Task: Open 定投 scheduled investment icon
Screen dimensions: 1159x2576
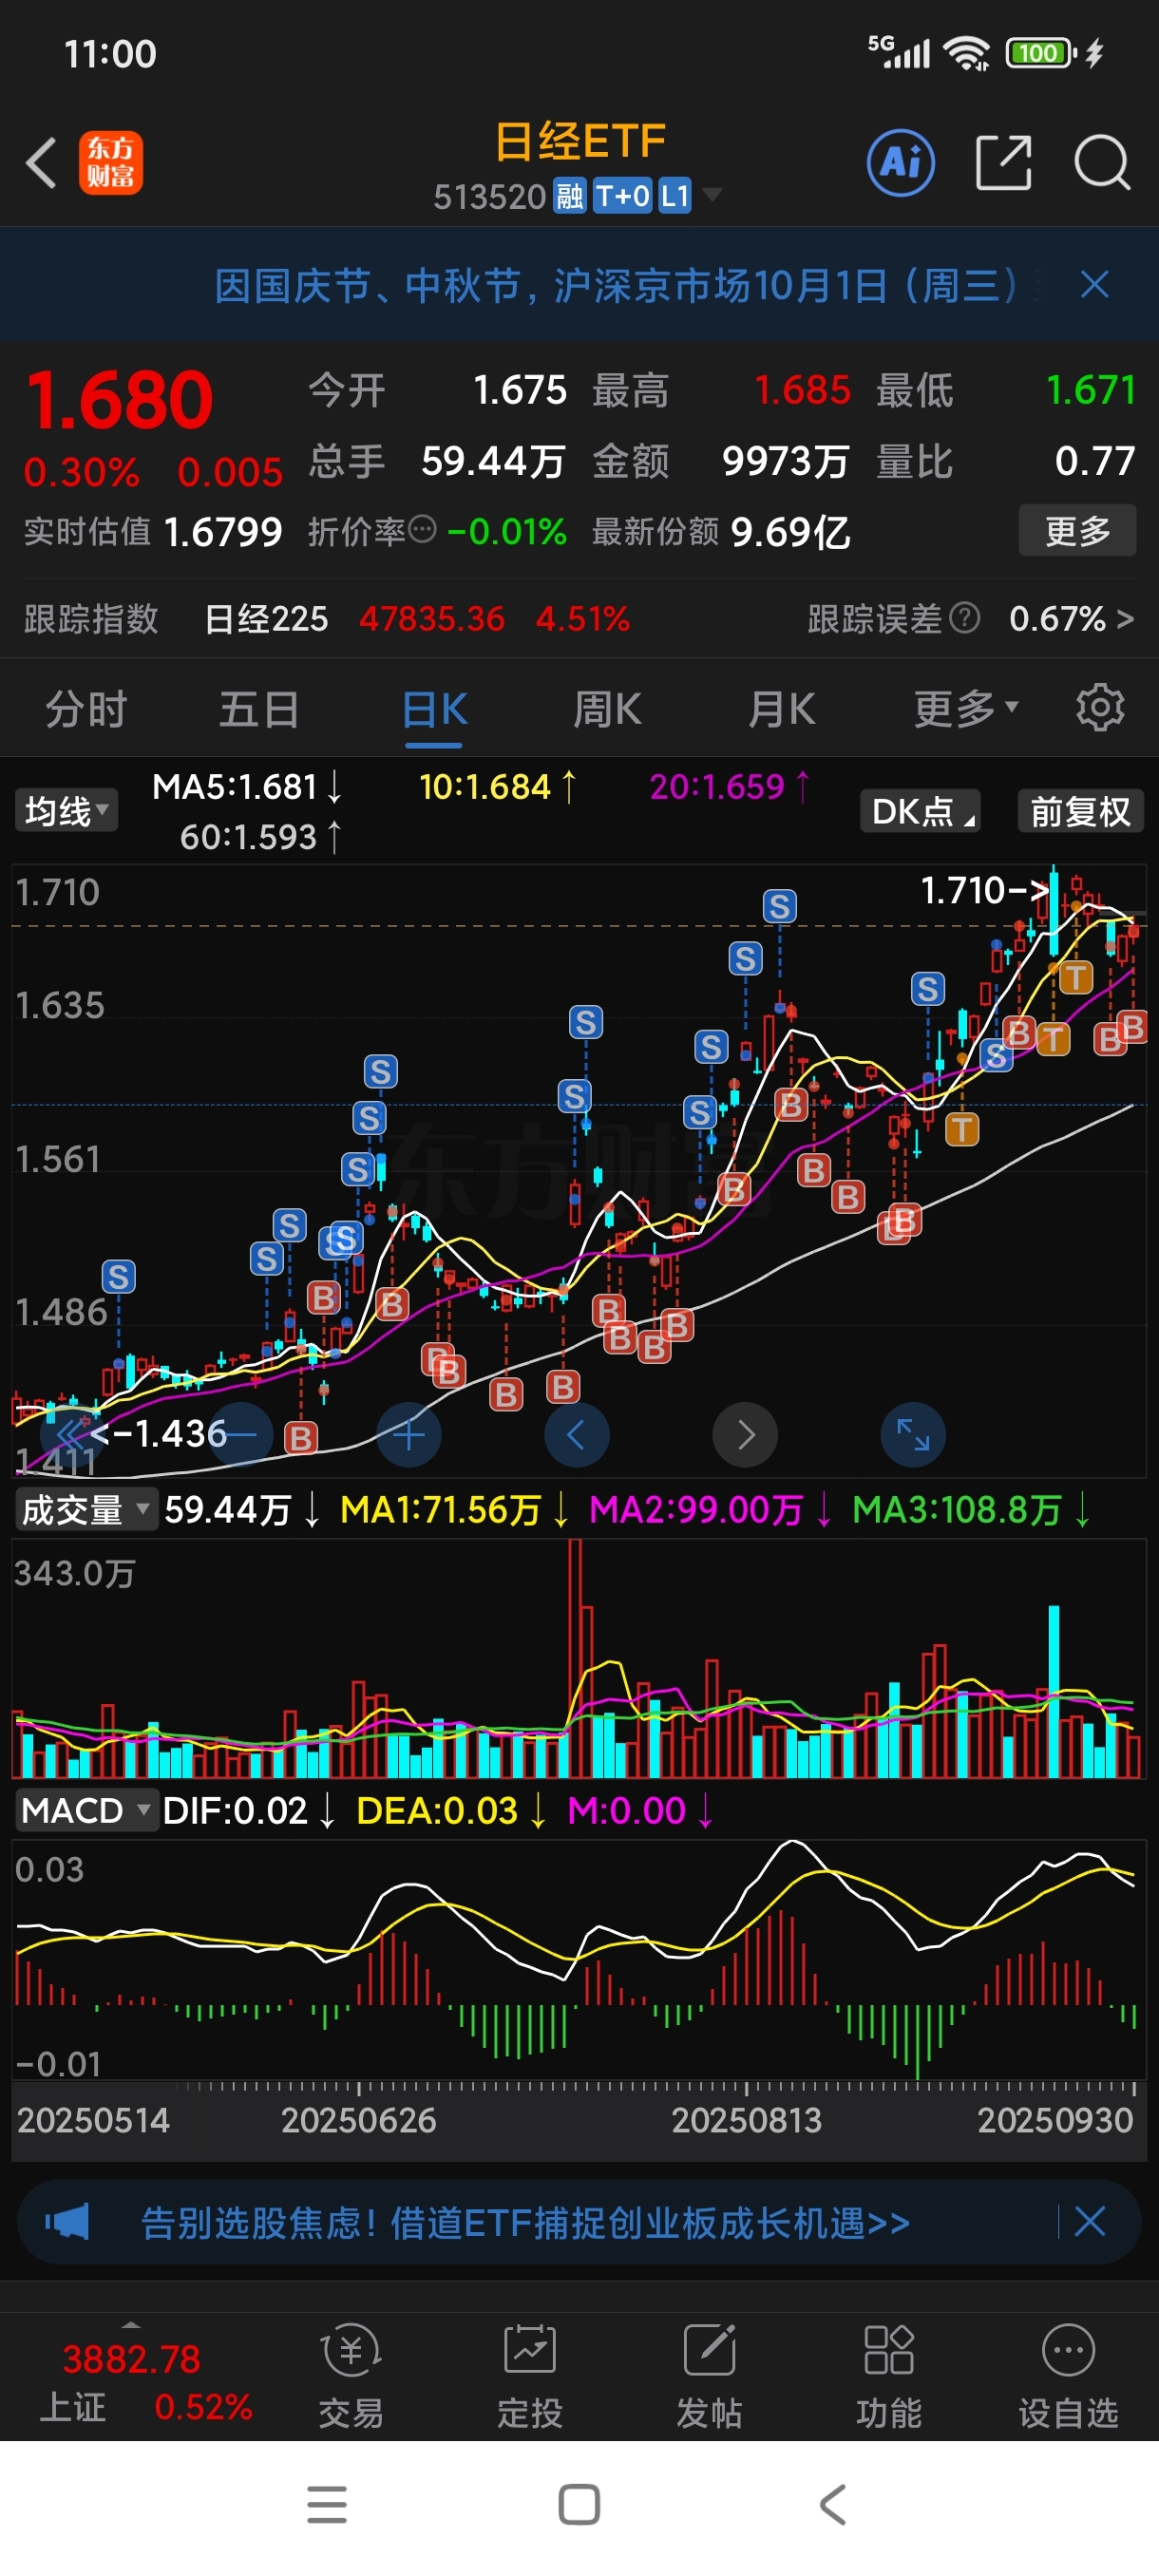Action: tap(530, 2376)
